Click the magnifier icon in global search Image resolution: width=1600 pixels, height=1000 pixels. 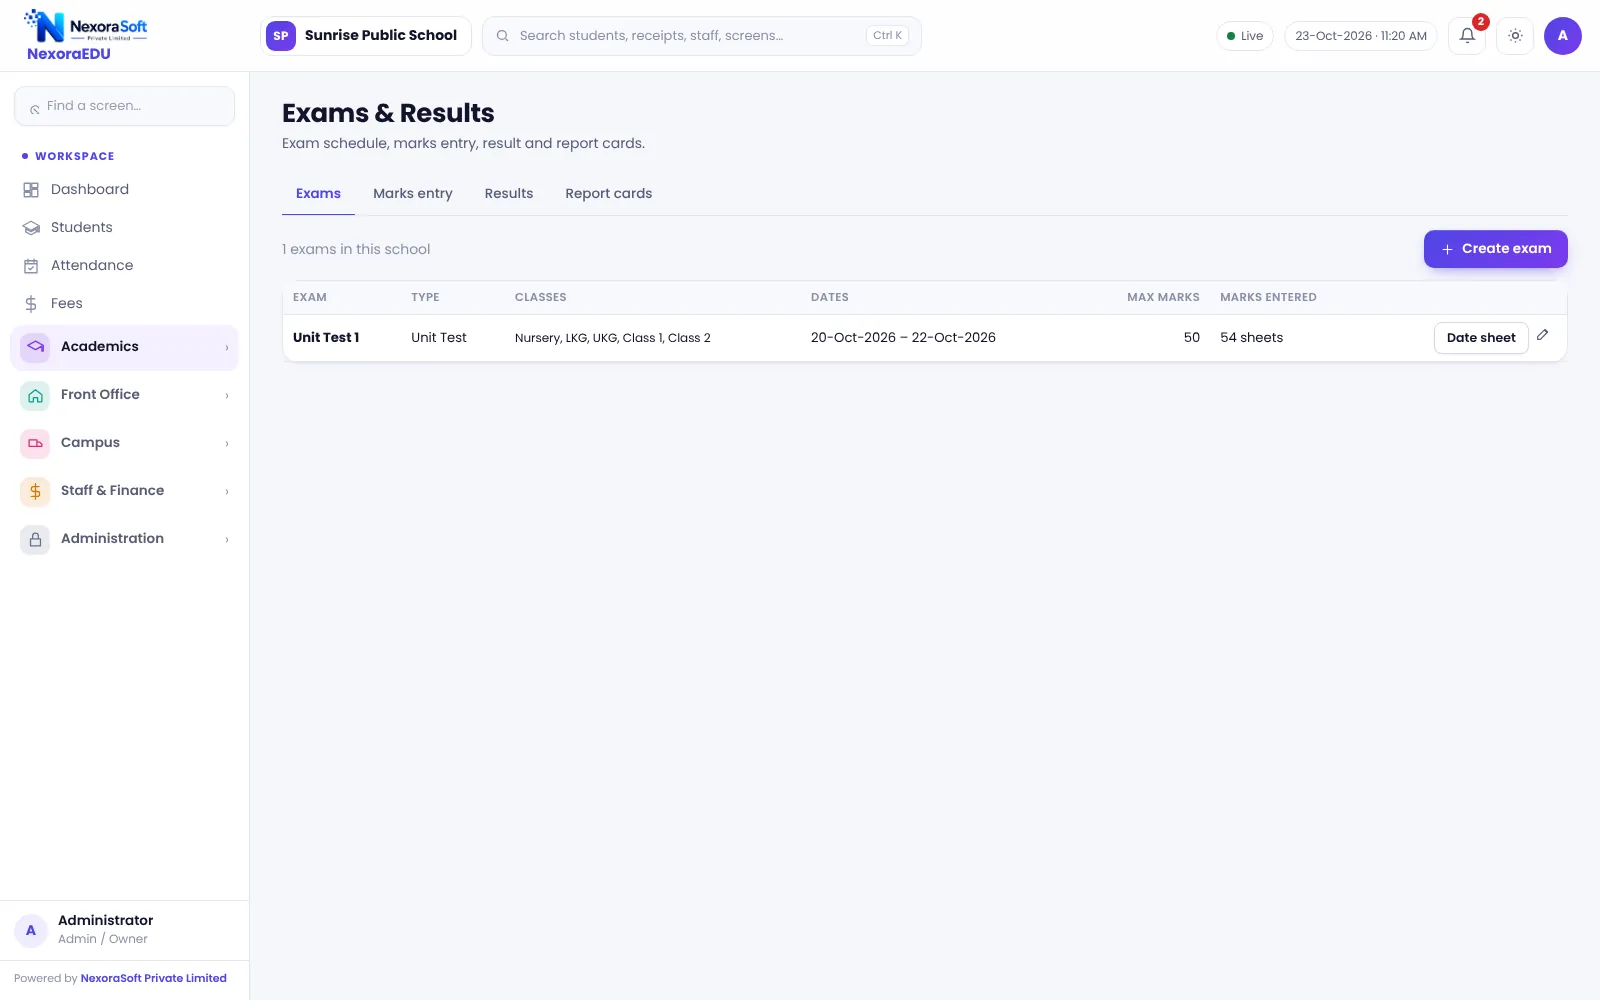[503, 36]
